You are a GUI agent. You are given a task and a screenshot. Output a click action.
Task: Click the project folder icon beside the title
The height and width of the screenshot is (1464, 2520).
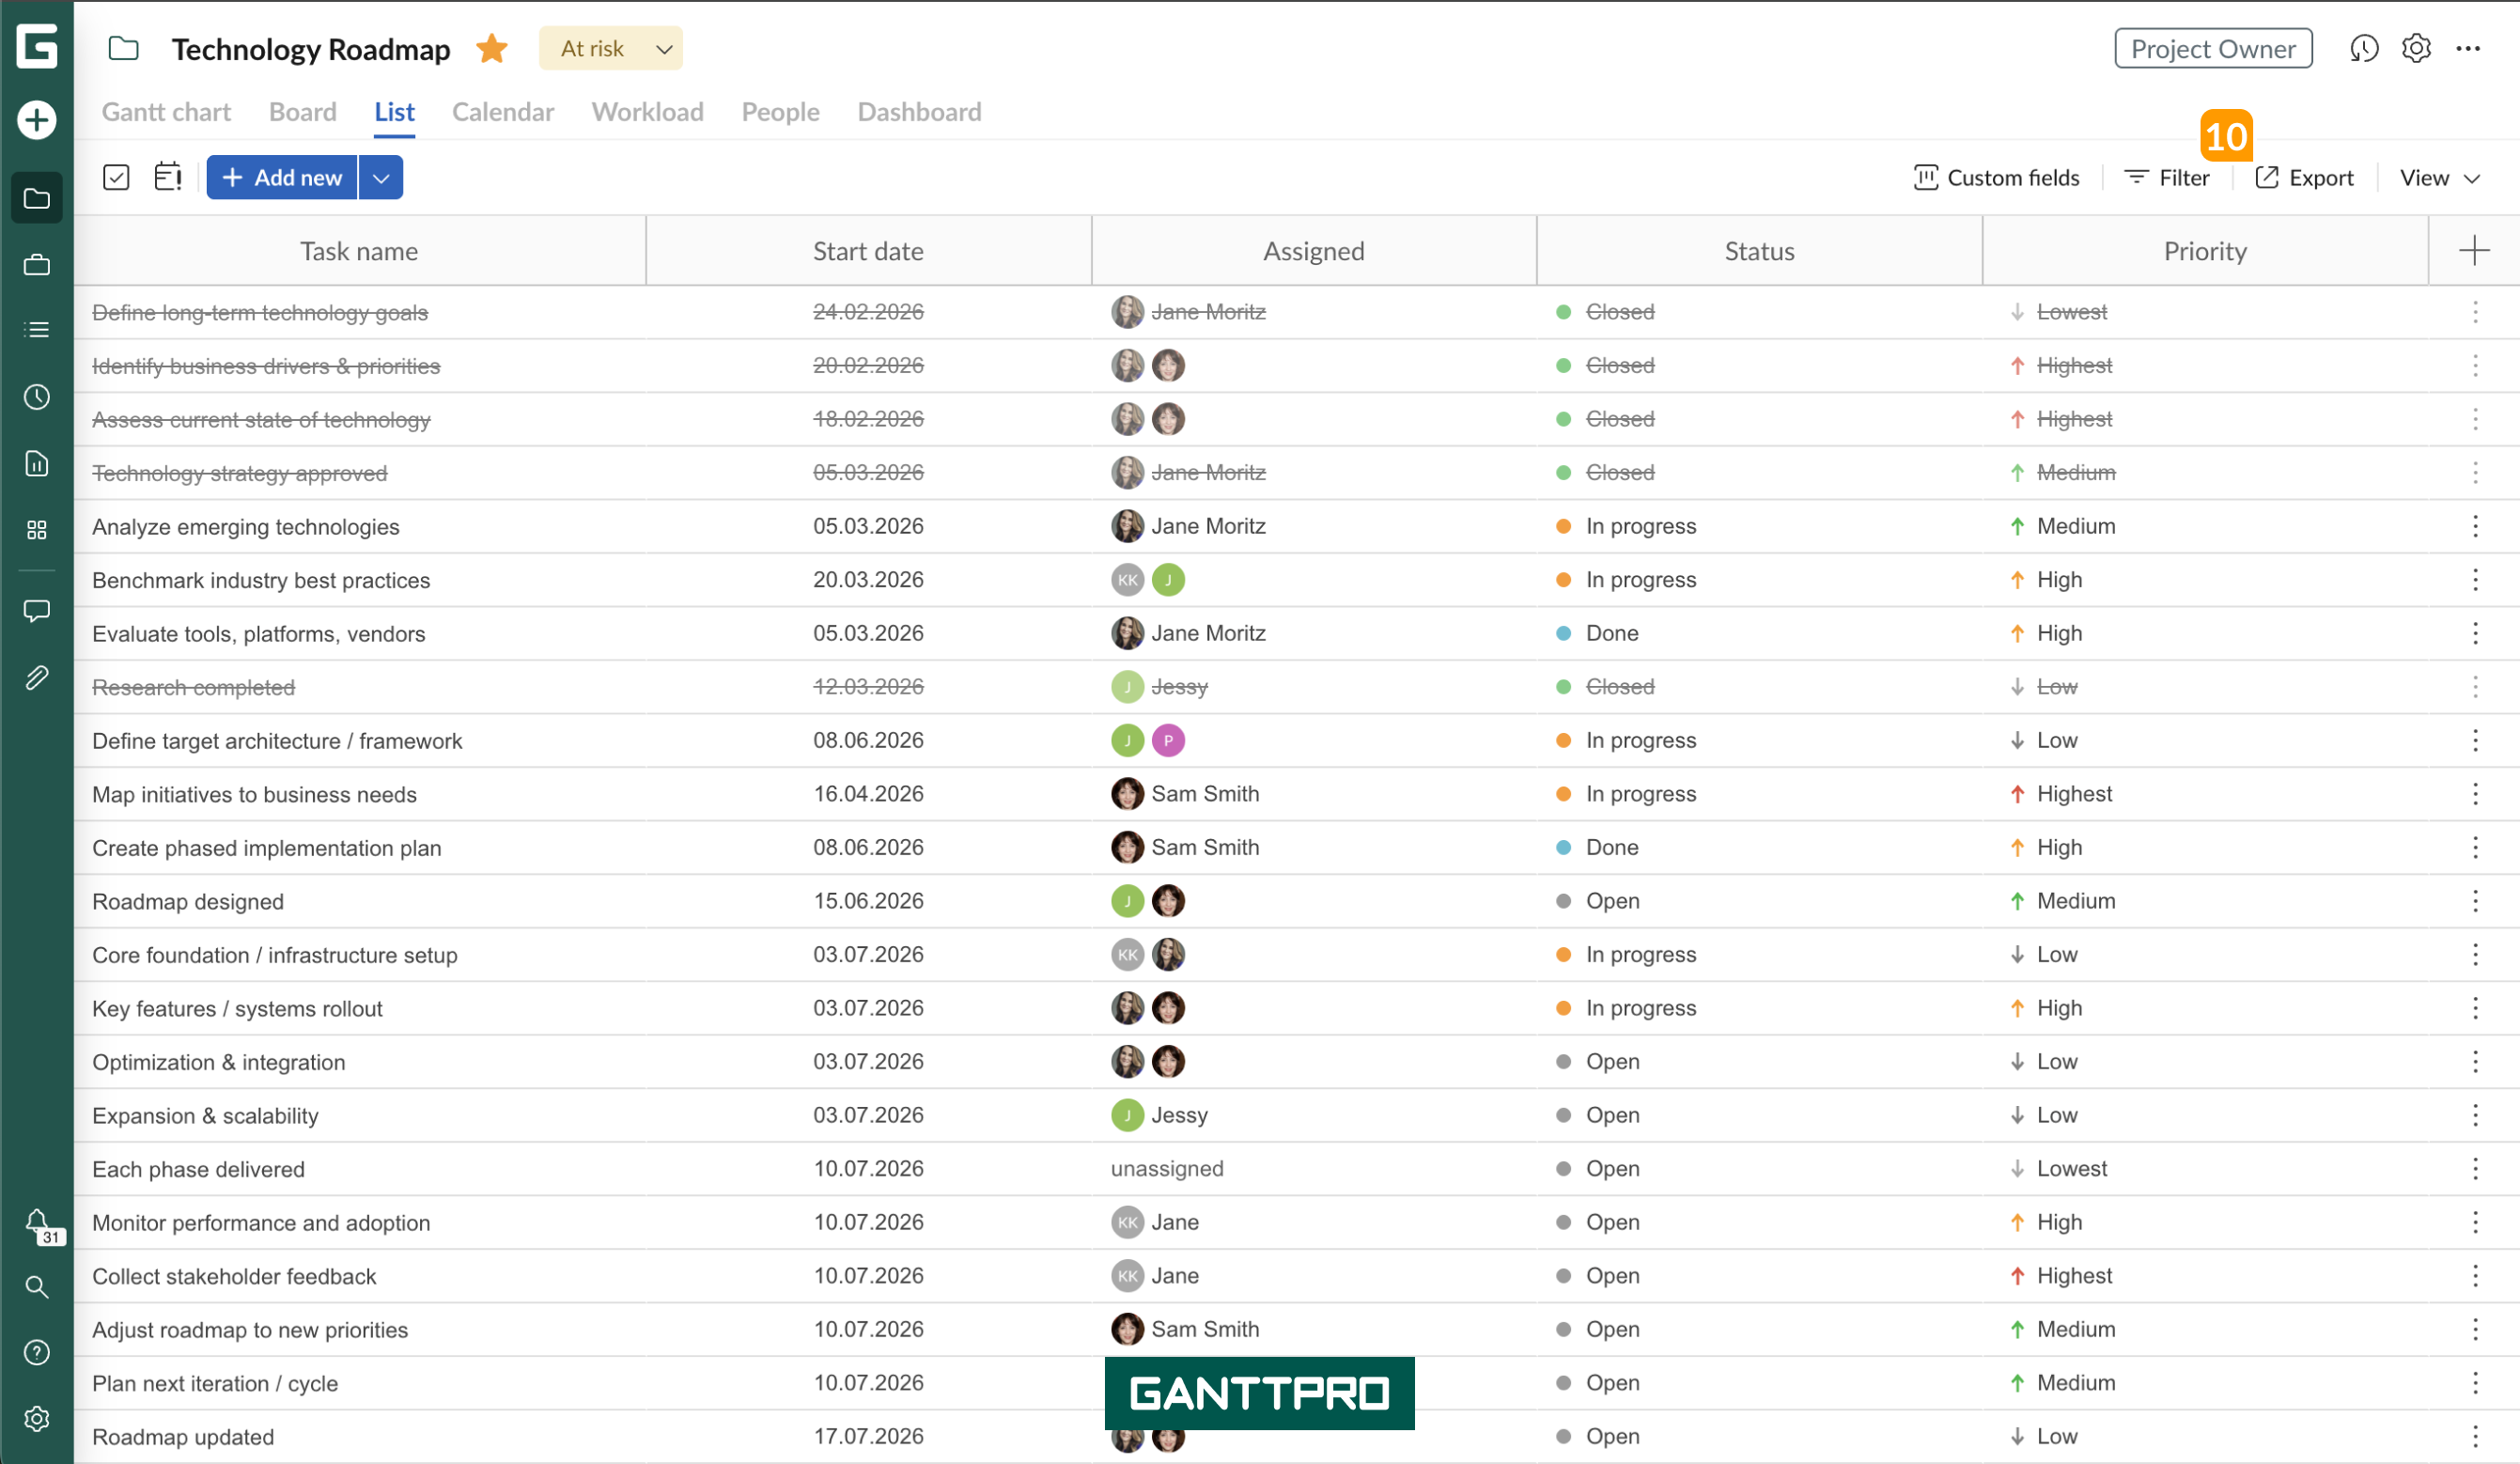[124, 48]
